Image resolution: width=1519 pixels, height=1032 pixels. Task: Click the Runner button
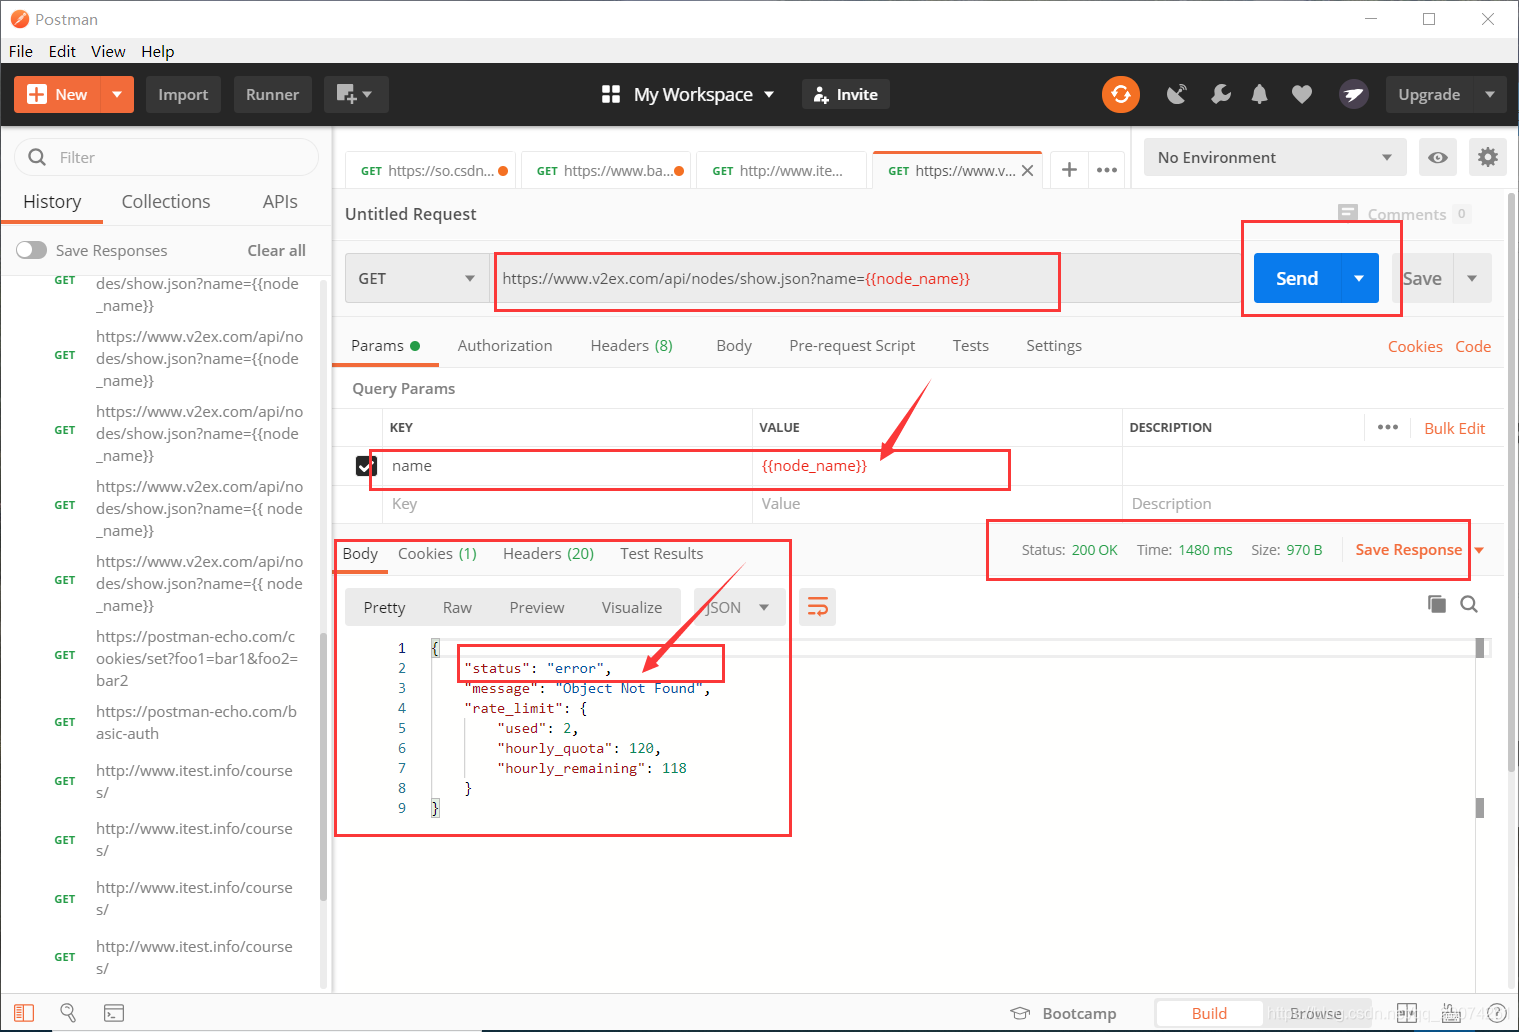tap(272, 94)
